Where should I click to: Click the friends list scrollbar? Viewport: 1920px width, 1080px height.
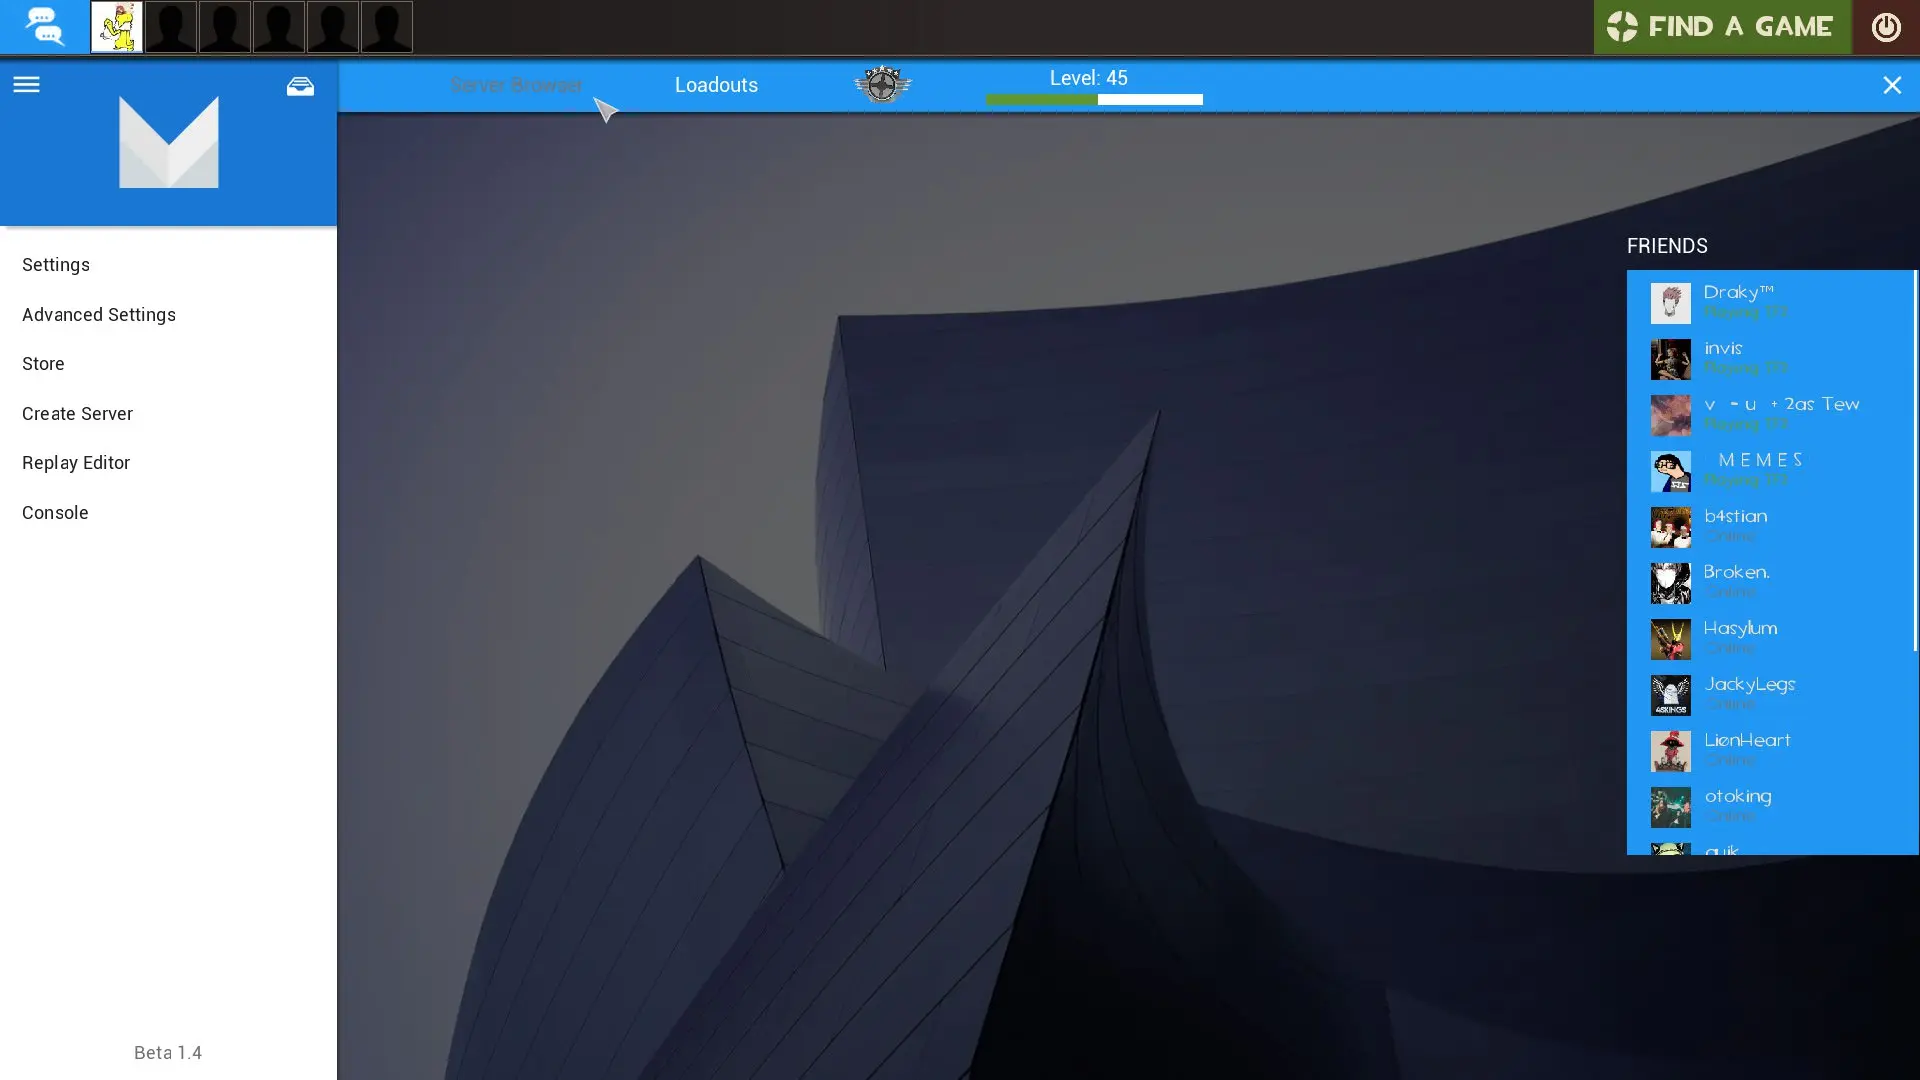click(x=1915, y=460)
